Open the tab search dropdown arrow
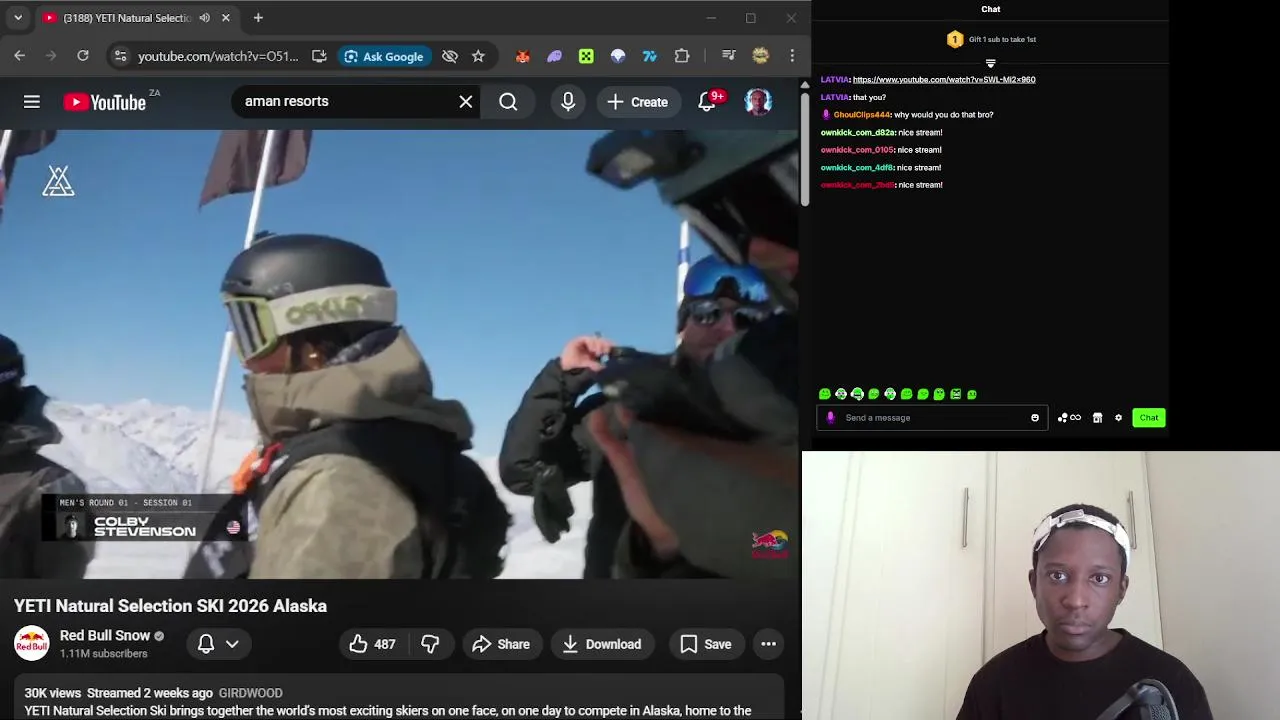 [17, 18]
